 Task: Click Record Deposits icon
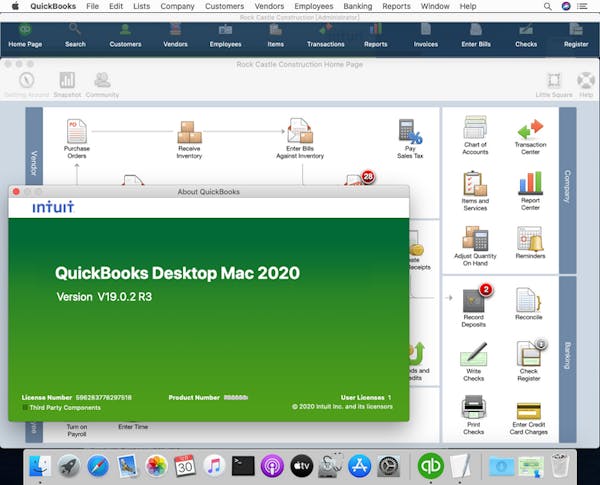[475, 300]
